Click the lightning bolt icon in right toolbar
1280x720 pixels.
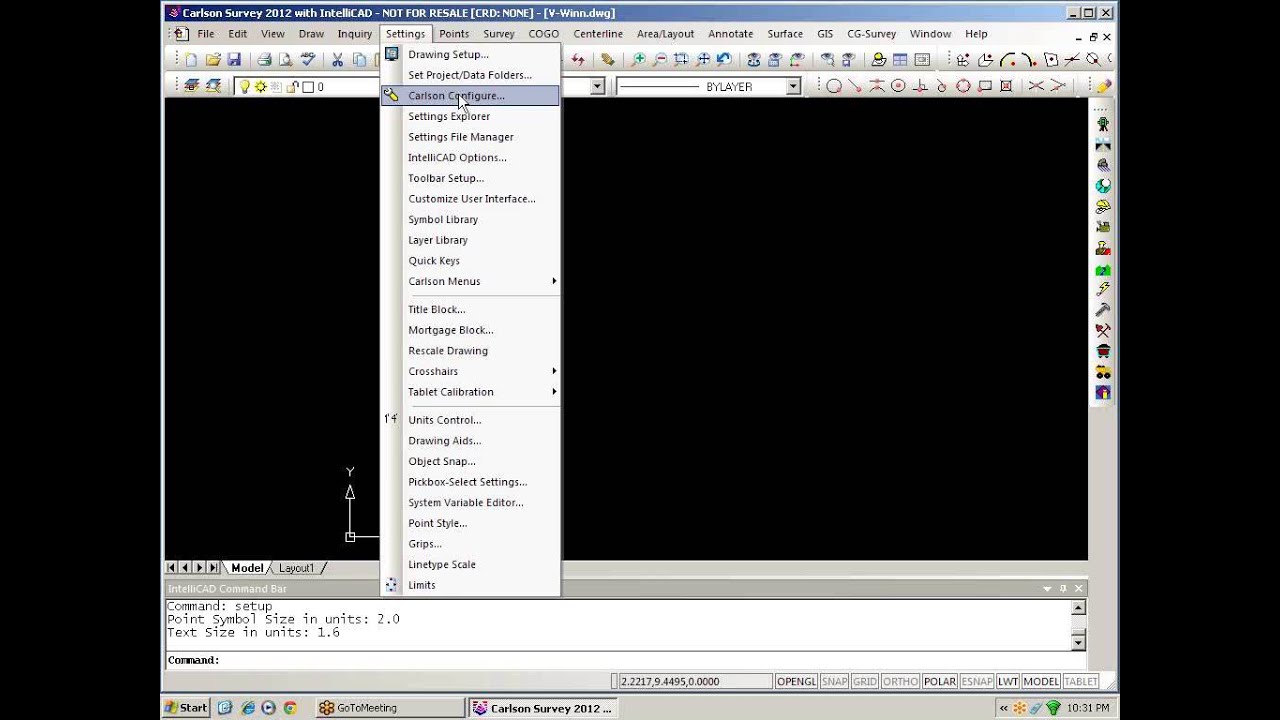[x=1103, y=289]
